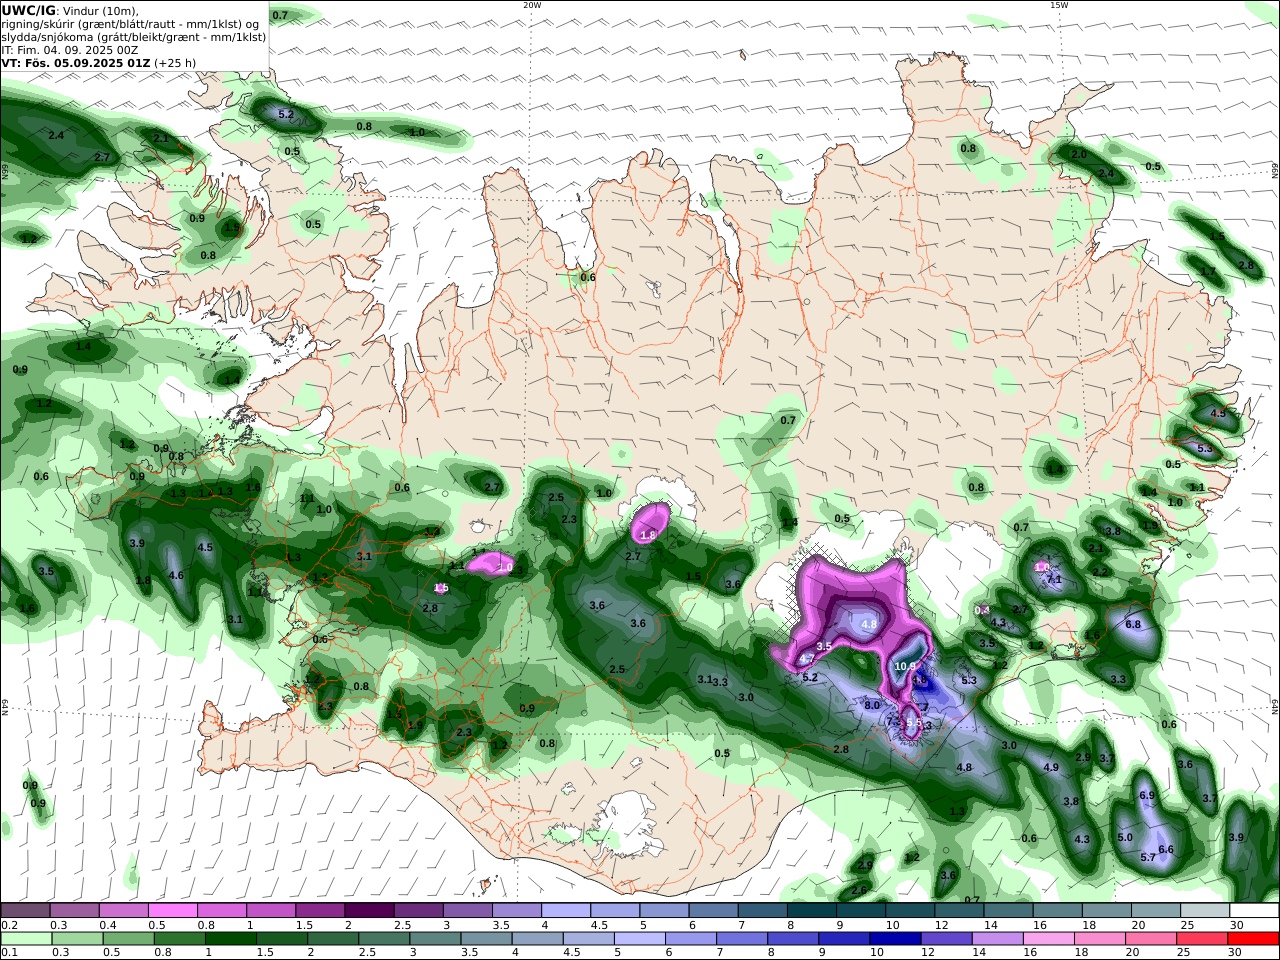The width and height of the screenshot is (1280, 960).
Task: Click the pale pink rain swatch labeled 16
Action: click(1048, 939)
